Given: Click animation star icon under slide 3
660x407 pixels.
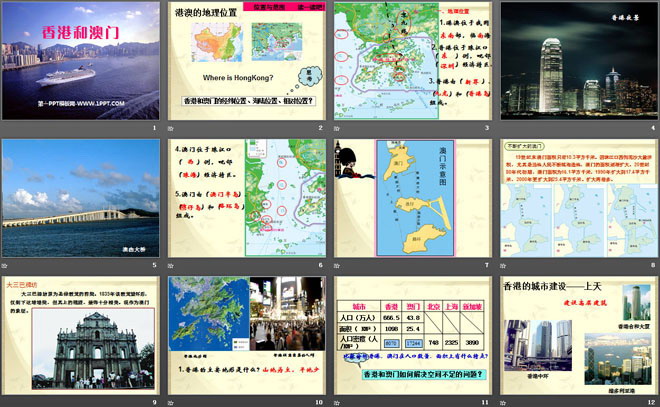Looking at the screenshot, I should [337, 128].
